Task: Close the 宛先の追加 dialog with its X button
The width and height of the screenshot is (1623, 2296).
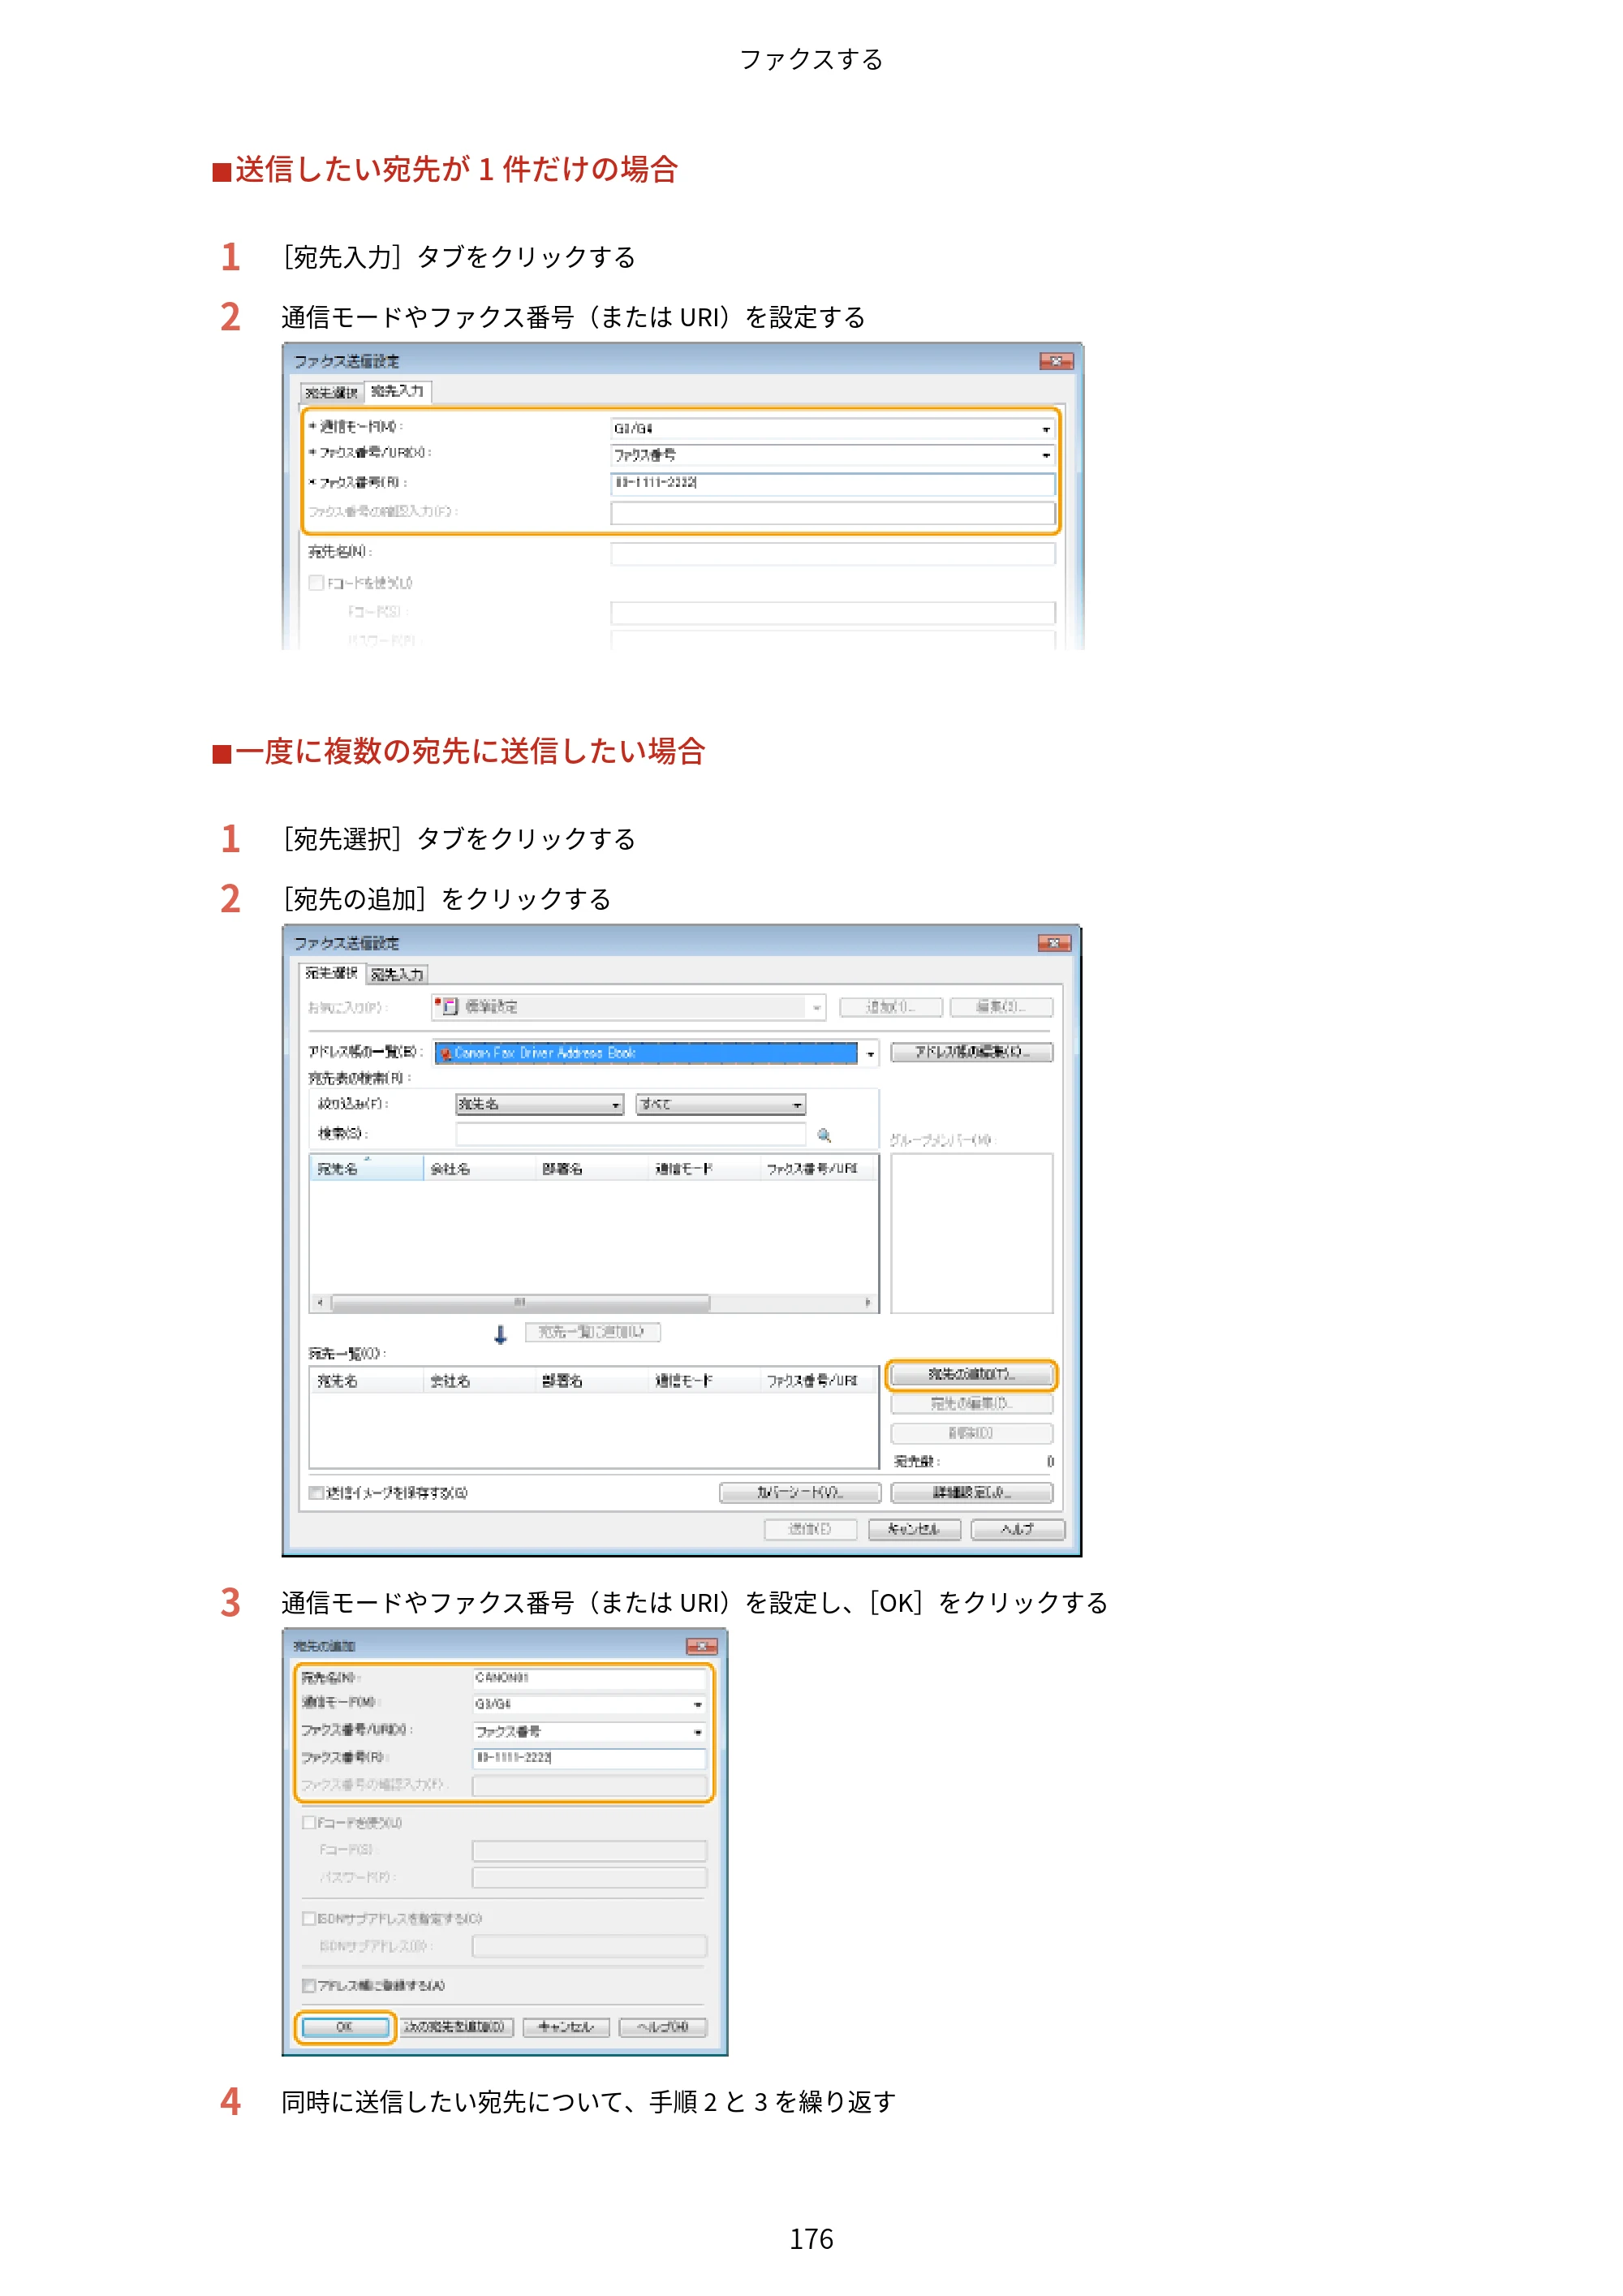Action: pos(701,1646)
